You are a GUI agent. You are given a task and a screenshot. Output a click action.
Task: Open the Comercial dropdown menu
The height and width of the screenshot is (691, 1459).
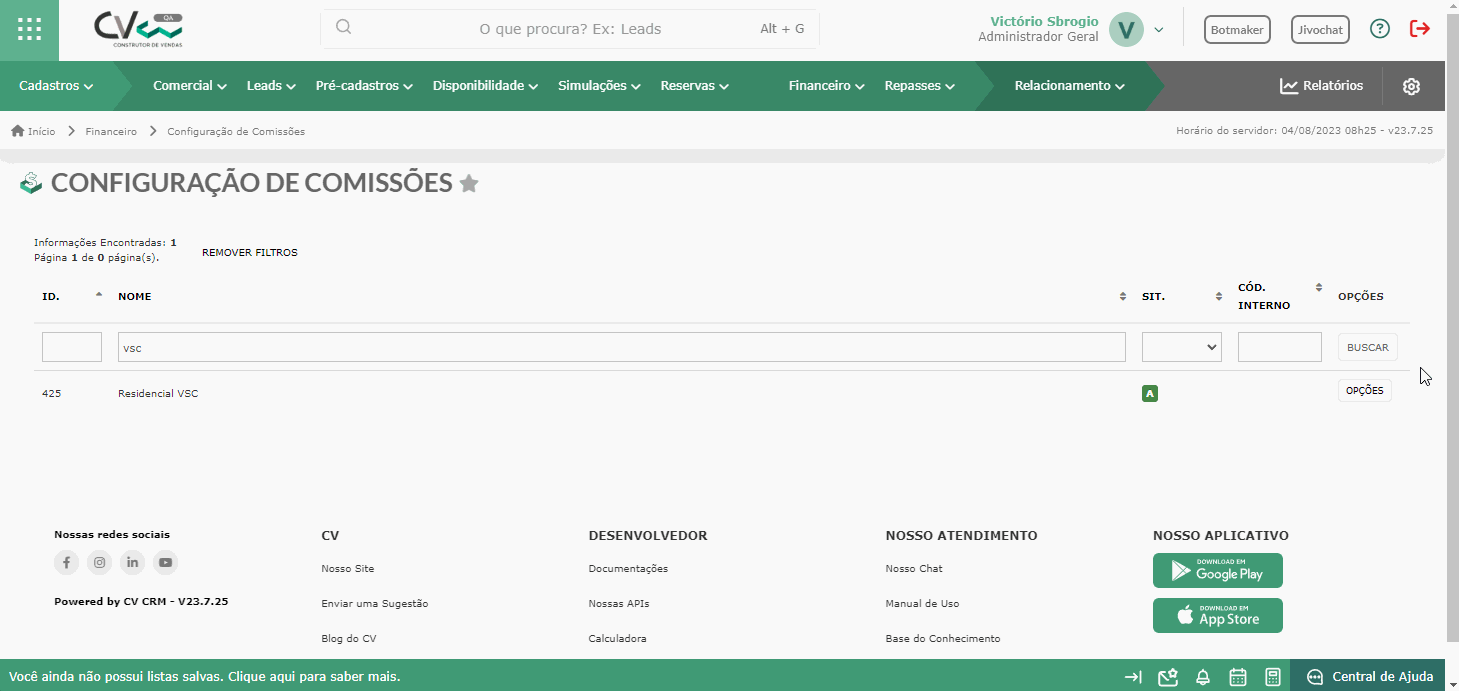[x=190, y=86]
